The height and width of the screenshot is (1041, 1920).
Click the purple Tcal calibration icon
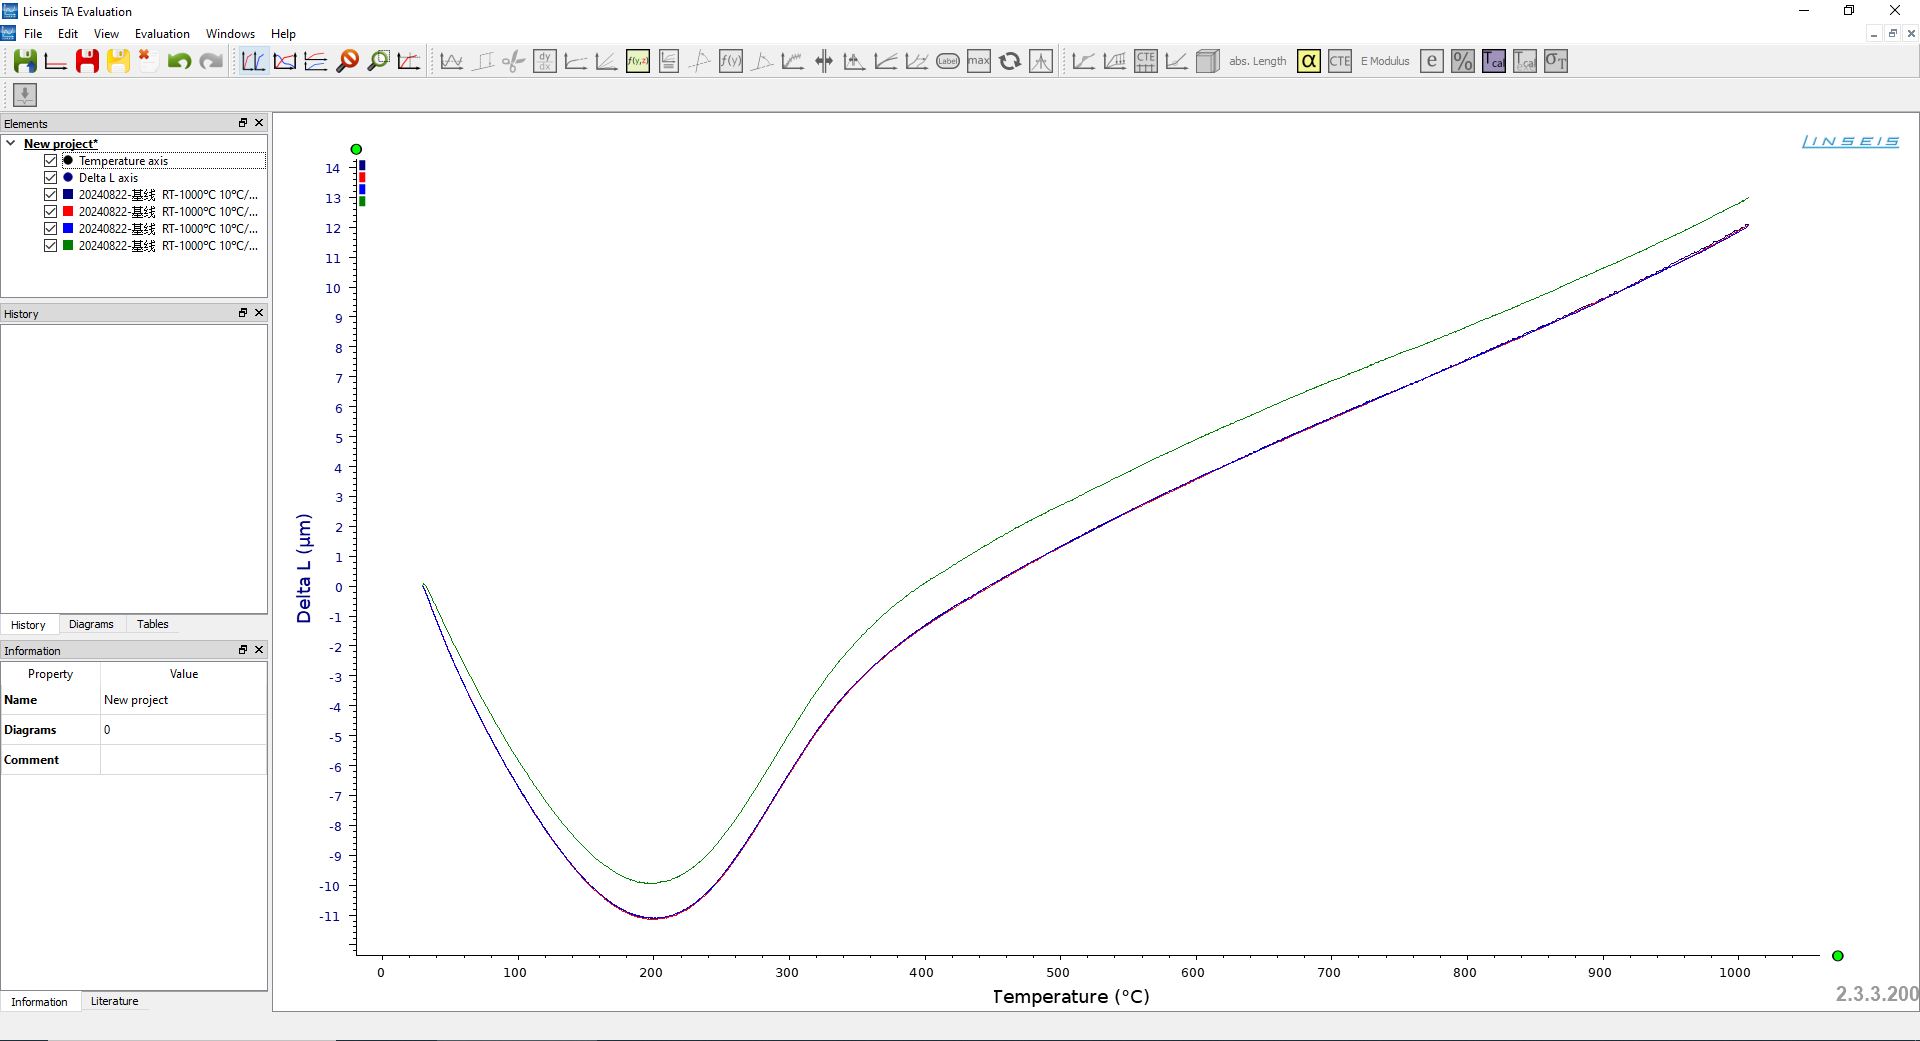[1493, 61]
